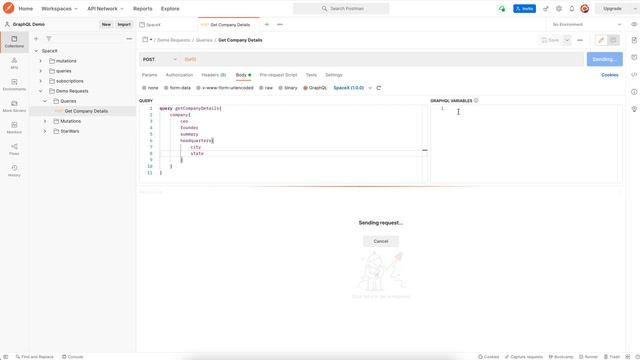Open the POST method dropdown
The width and height of the screenshot is (640, 360).
pyautogui.click(x=159, y=59)
